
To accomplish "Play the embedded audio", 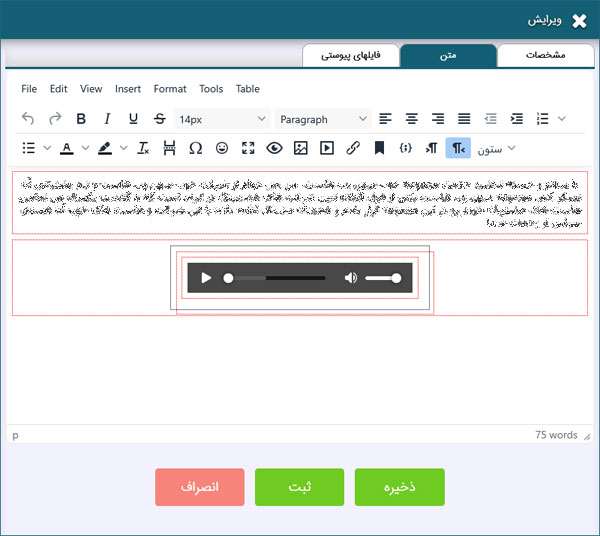I will (x=206, y=278).
